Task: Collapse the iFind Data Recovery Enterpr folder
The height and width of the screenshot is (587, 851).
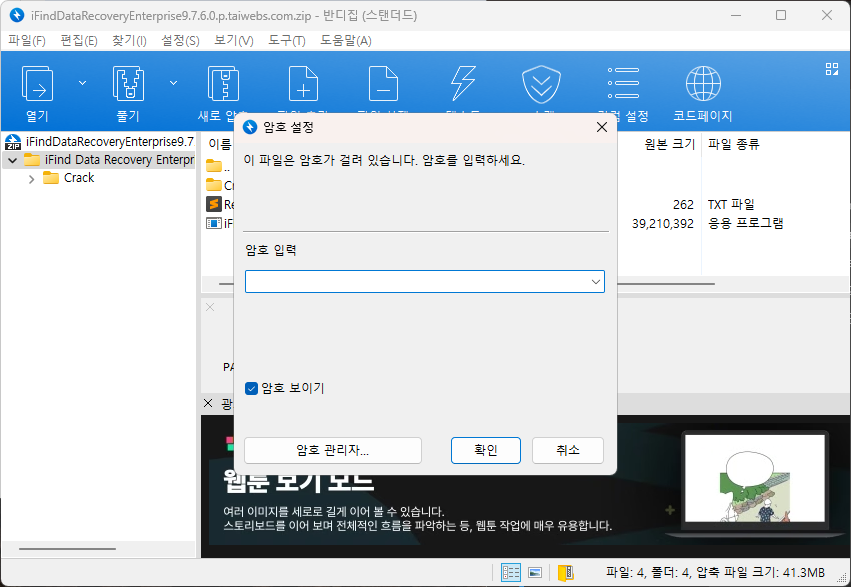Action: click(12, 160)
